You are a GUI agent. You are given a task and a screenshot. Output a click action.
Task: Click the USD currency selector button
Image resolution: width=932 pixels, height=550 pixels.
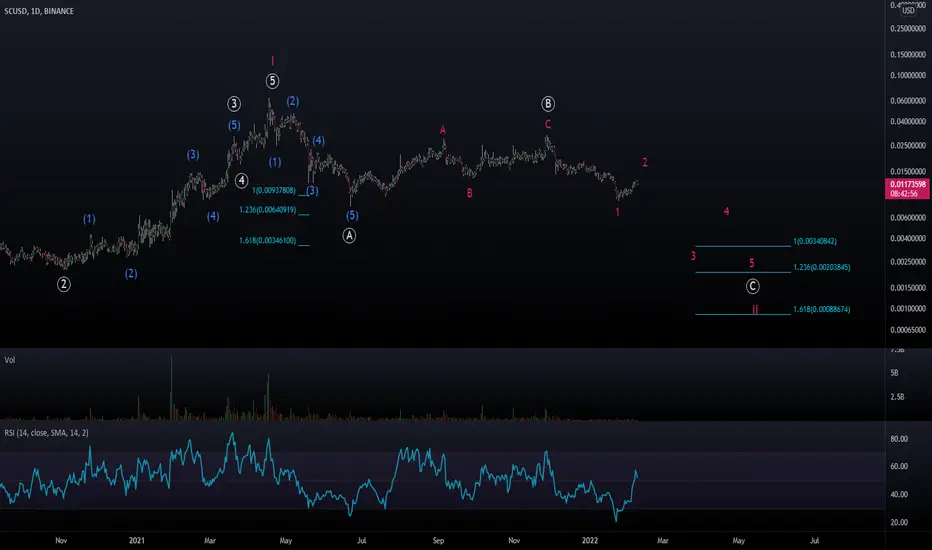[x=908, y=10]
